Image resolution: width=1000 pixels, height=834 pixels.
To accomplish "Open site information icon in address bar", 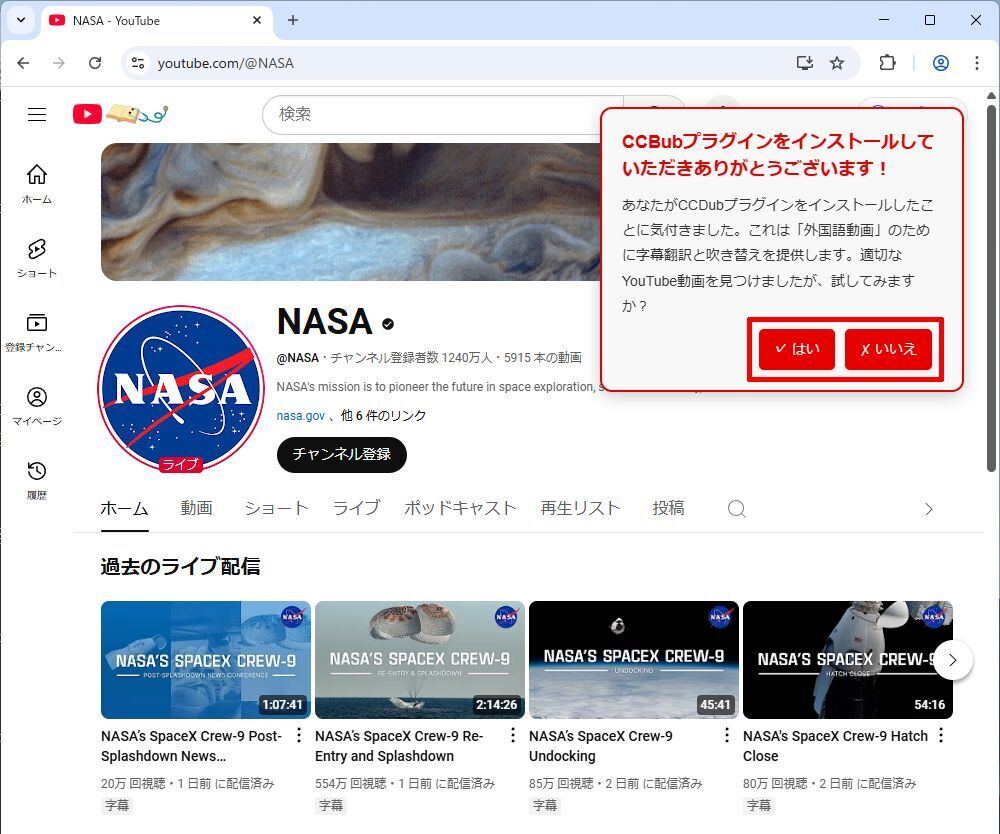I will tap(138, 62).
